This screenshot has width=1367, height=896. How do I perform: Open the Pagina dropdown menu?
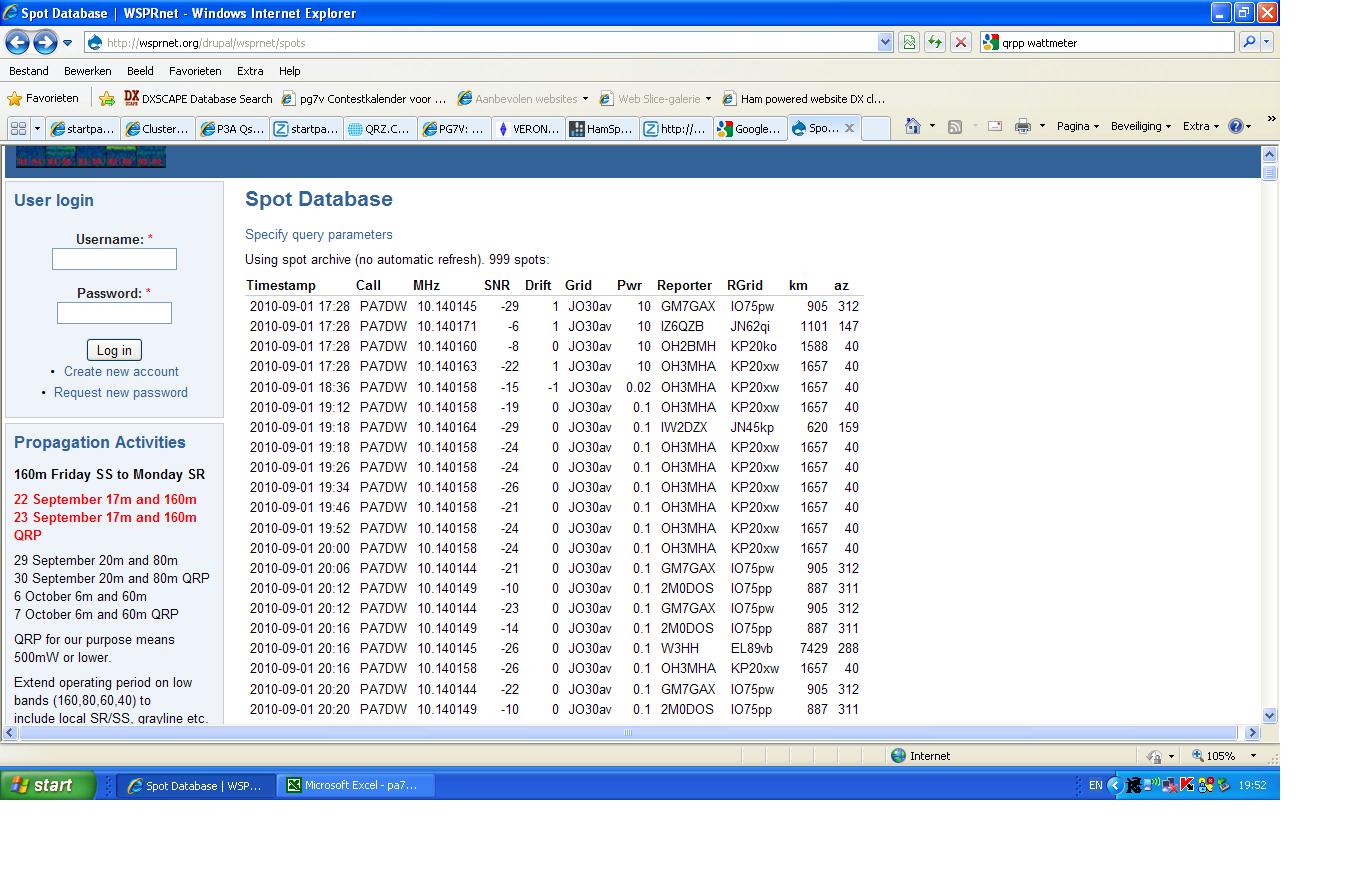tap(1077, 126)
